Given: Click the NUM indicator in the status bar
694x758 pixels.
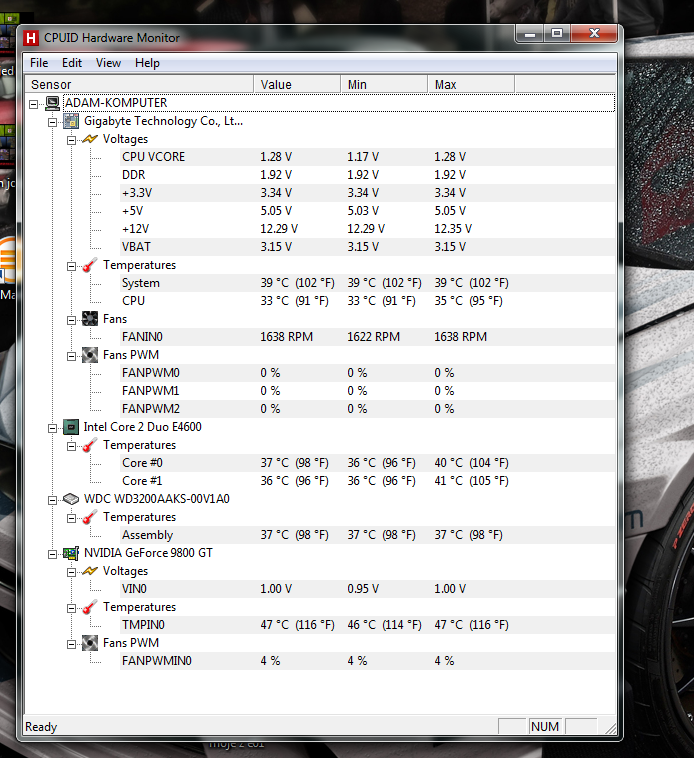Looking at the screenshot, I should tap(545, 727).
